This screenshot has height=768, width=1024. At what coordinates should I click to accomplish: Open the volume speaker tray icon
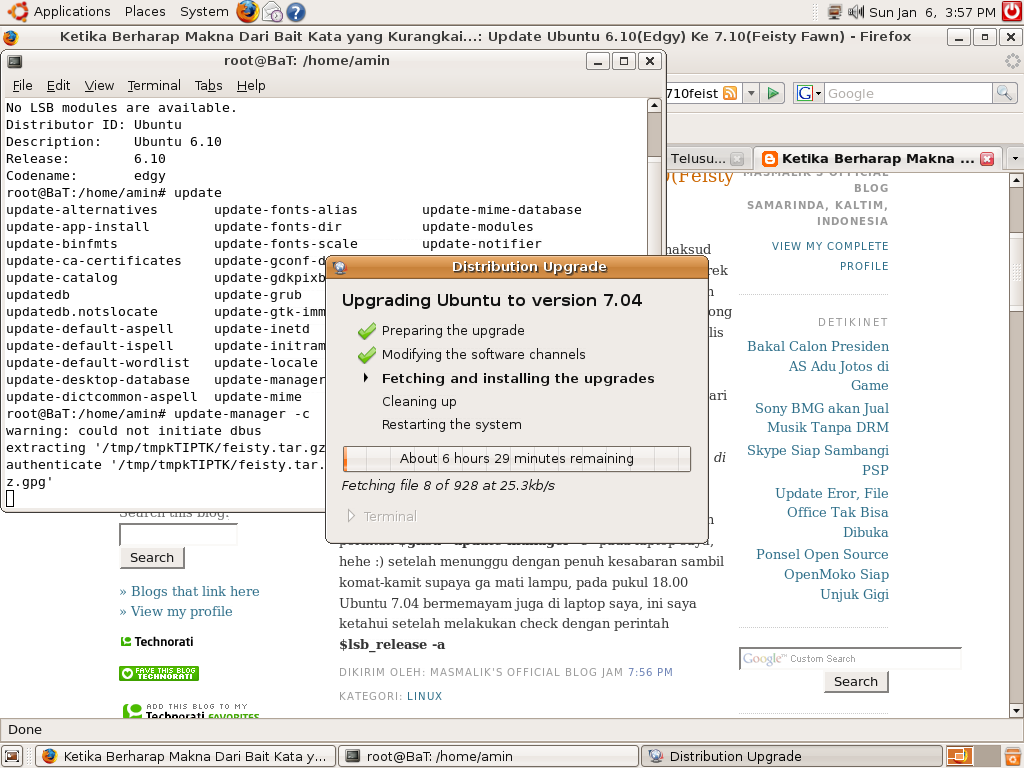pos(856,12)
